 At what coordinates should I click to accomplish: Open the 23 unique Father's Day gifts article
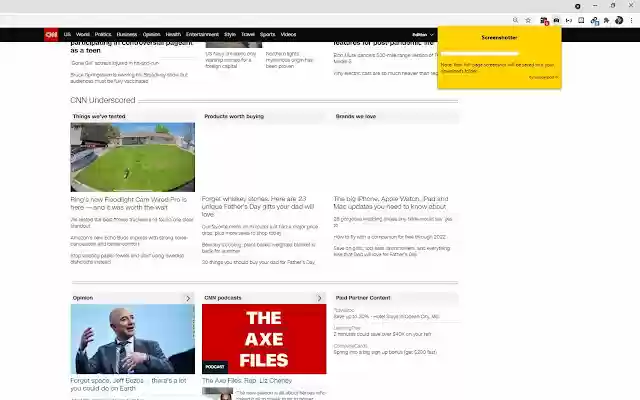(x=258, y=207)
